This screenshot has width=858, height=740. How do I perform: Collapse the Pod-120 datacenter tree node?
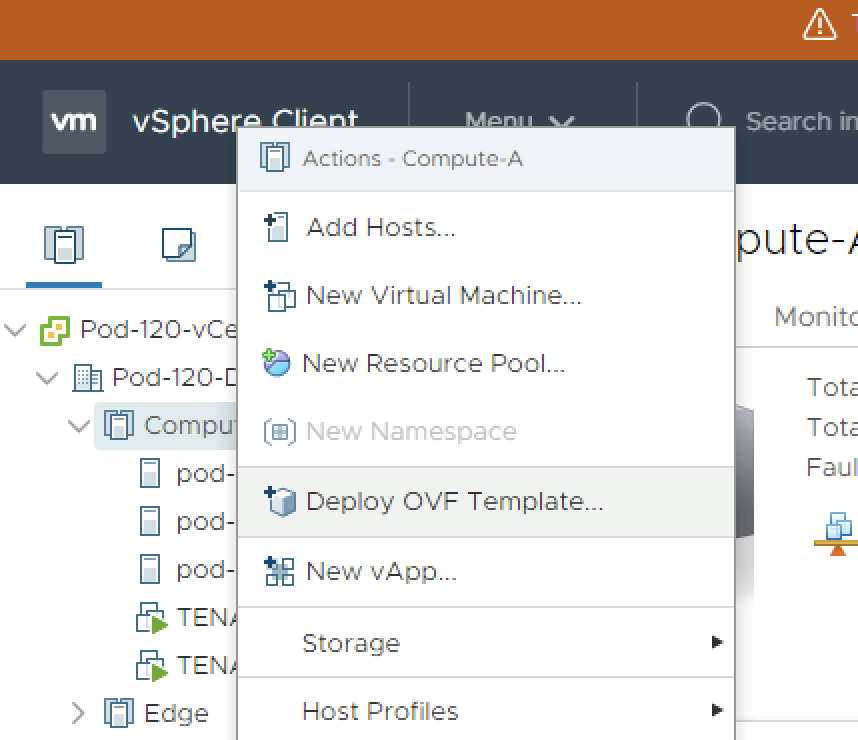[47, 378]
